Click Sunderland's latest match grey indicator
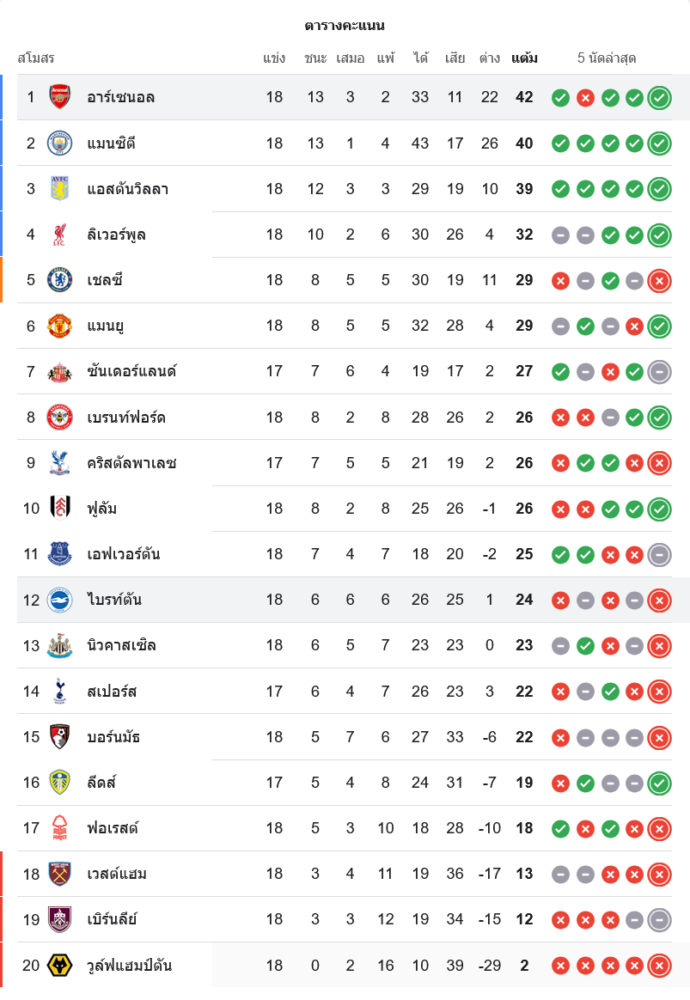 click(x=659, y=372)
